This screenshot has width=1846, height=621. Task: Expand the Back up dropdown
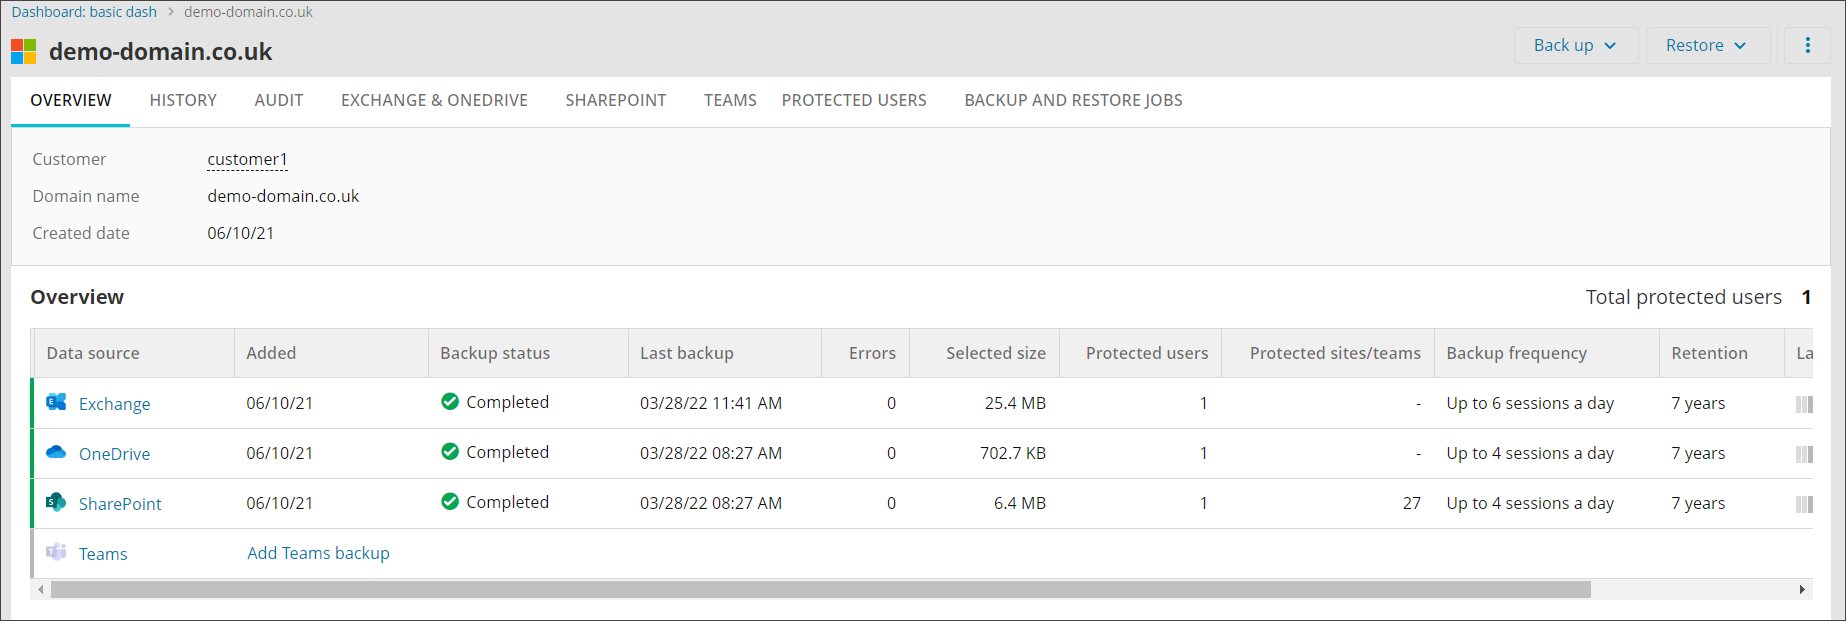point(1575,45)
